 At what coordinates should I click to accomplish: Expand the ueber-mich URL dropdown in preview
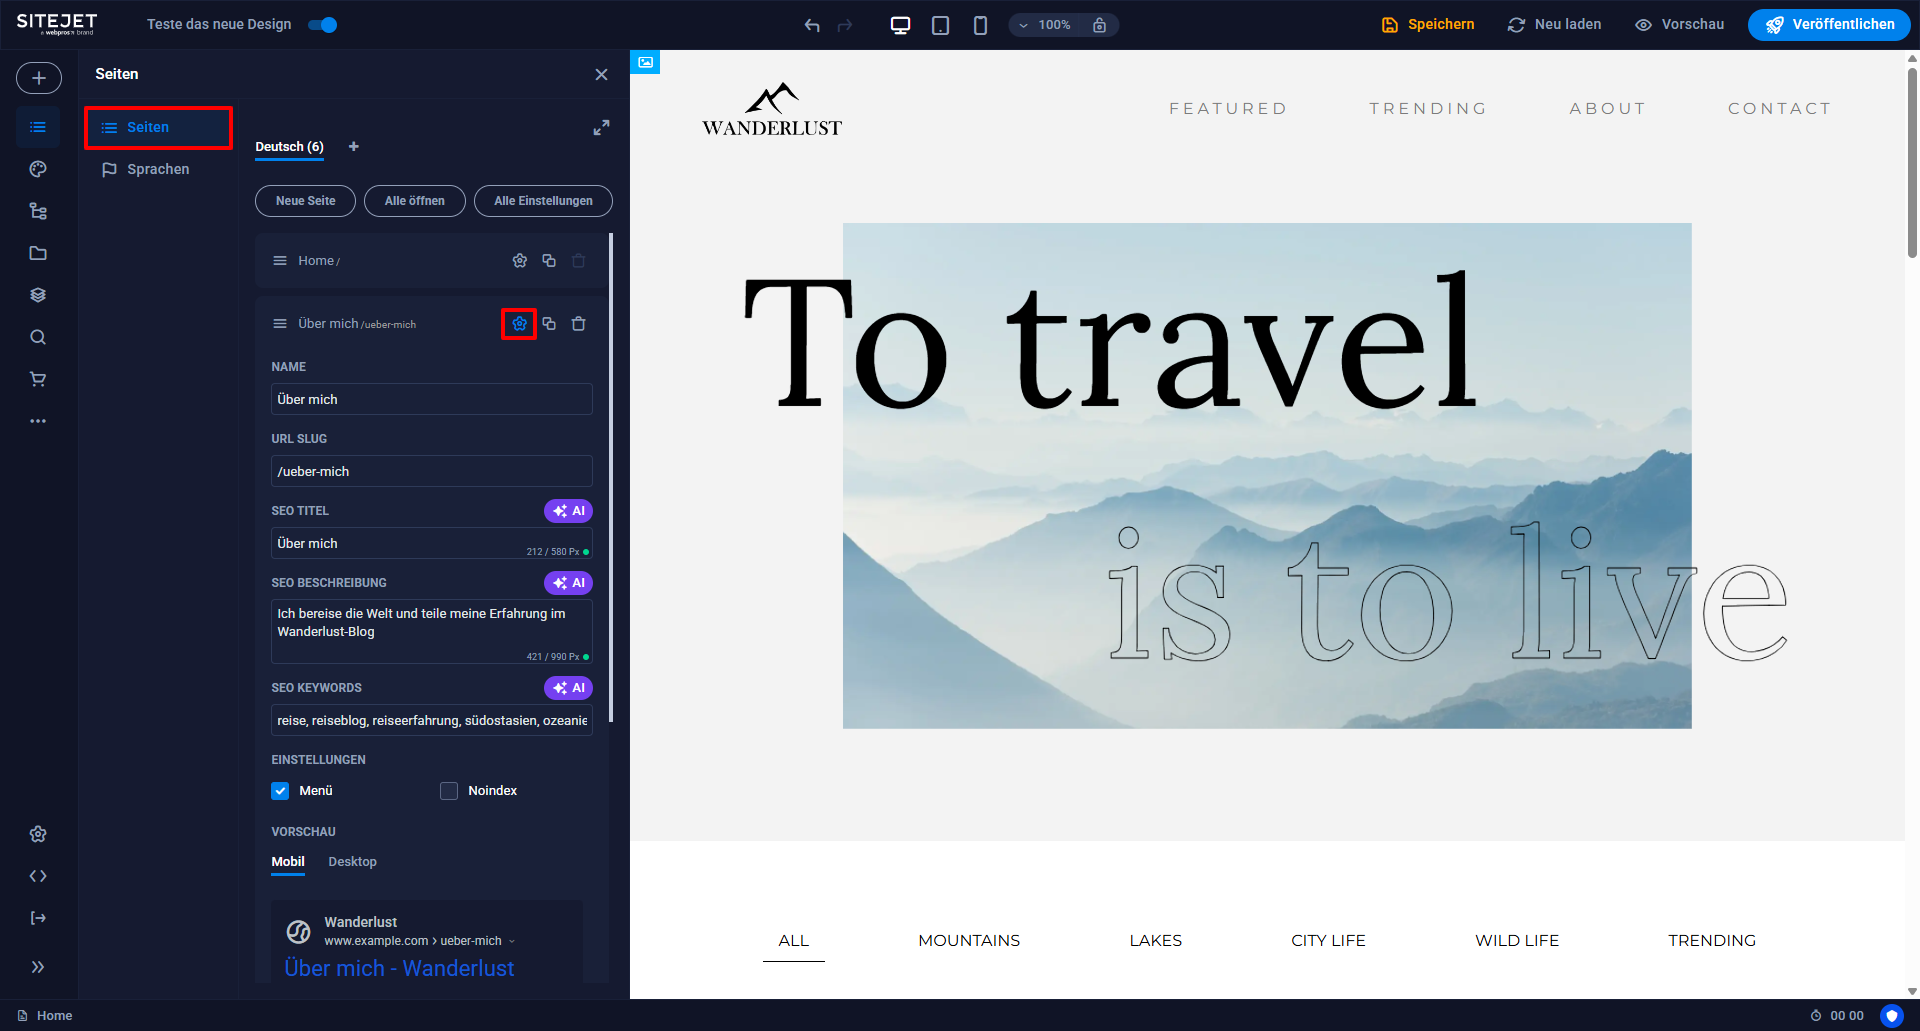click(512, 941)
